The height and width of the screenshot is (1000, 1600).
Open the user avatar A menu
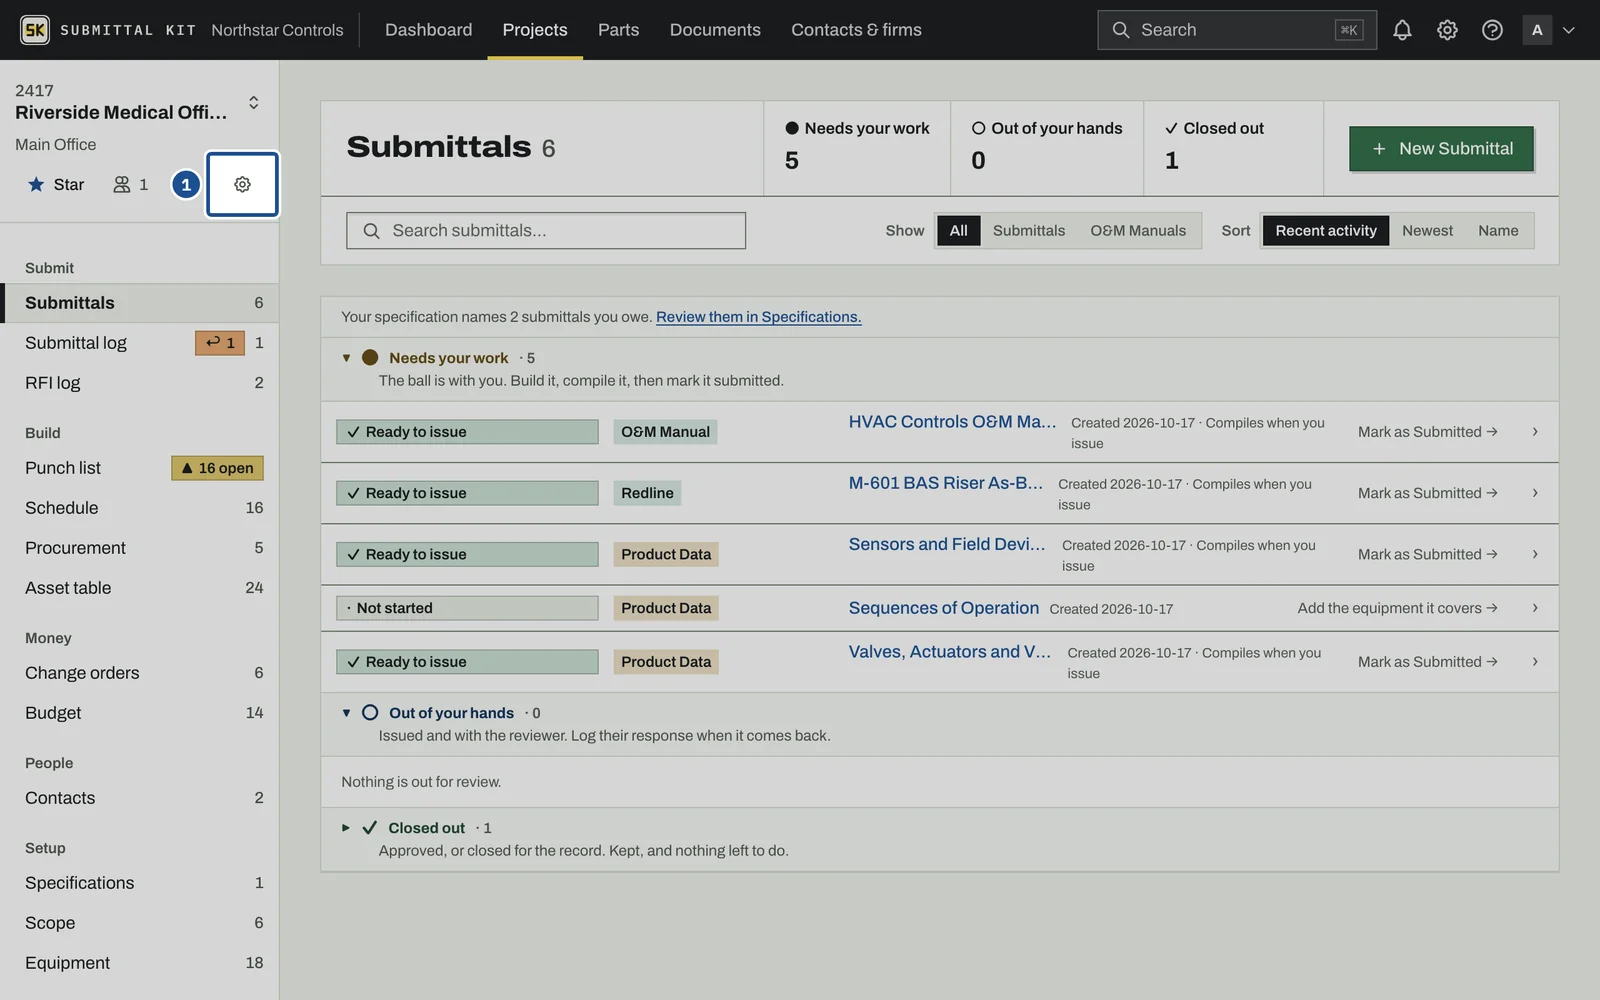pyautogui.click(x=1548, y=30)
